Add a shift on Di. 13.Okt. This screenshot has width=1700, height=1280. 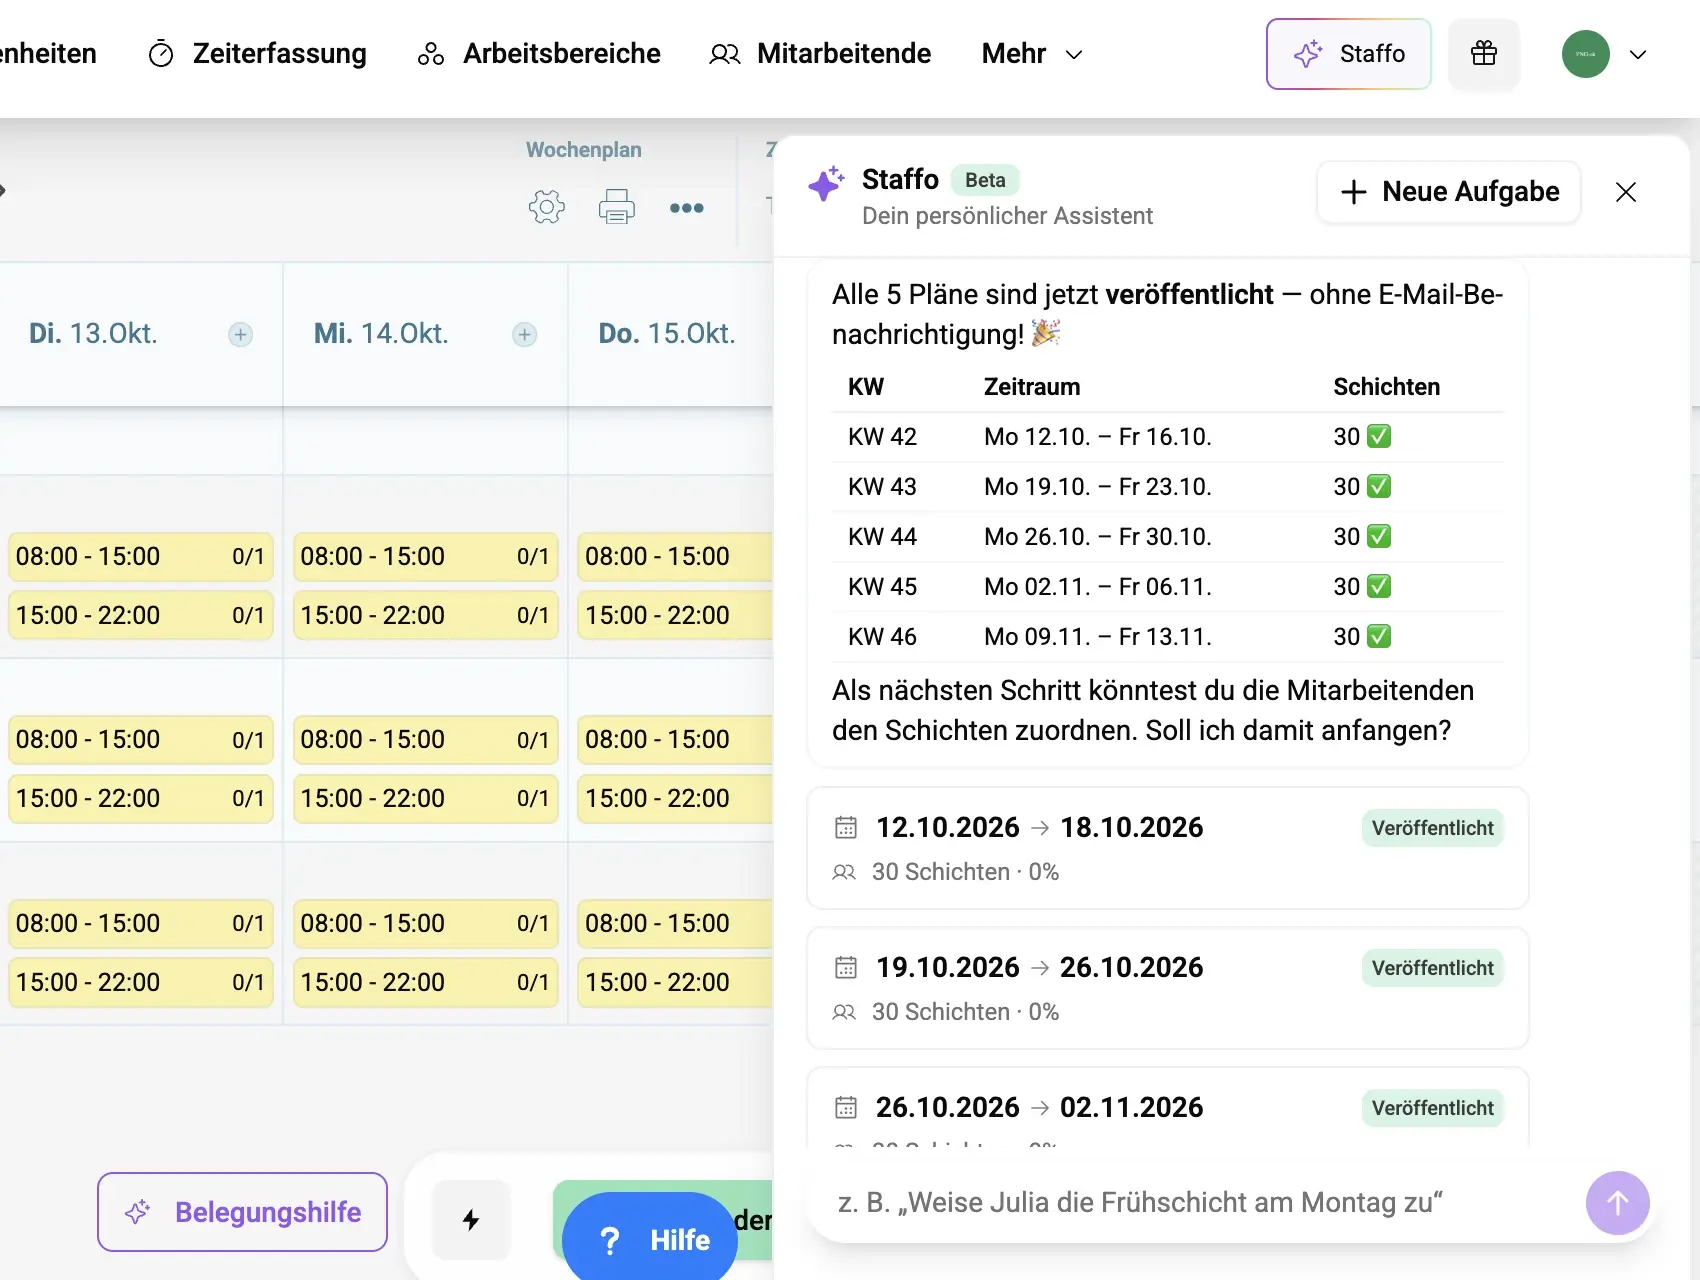240,335
